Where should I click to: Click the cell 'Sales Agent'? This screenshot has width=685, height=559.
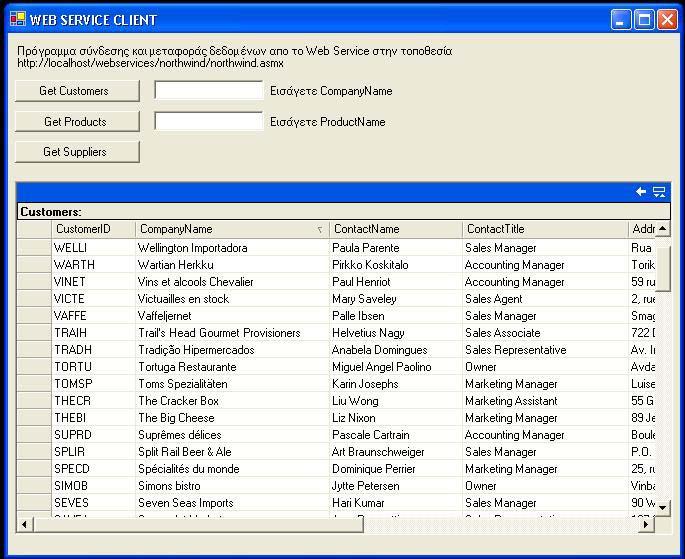click(x=545, y=299)
